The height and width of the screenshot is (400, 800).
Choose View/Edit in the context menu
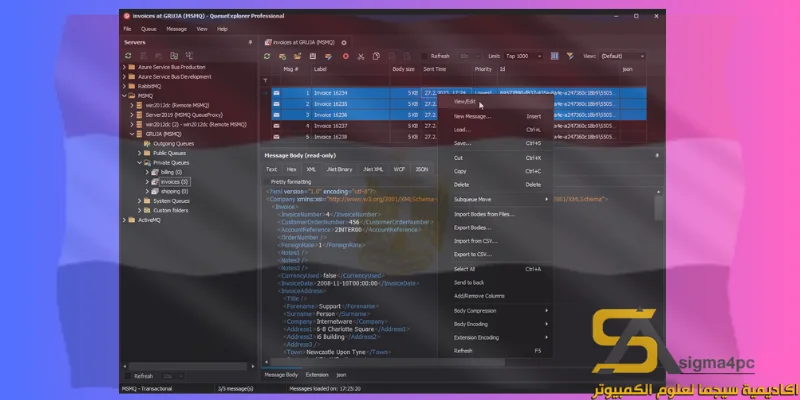point(495,102)
